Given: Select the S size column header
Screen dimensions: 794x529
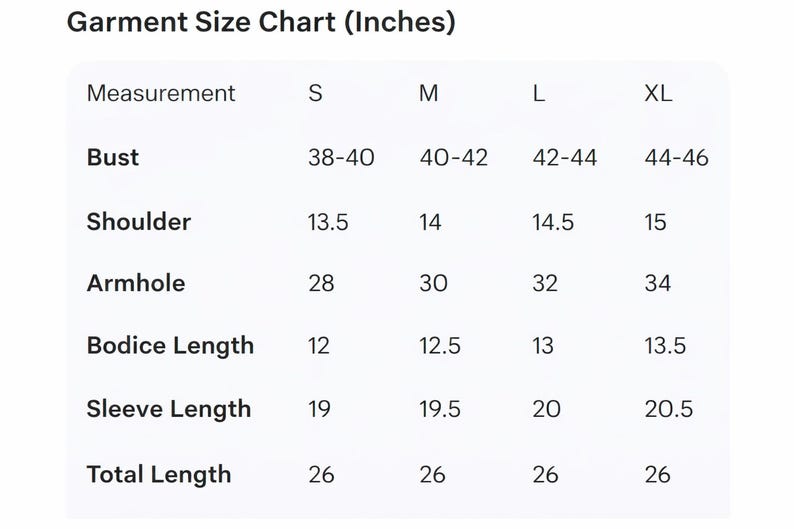Looking at the screenshot, I should 315,93.
